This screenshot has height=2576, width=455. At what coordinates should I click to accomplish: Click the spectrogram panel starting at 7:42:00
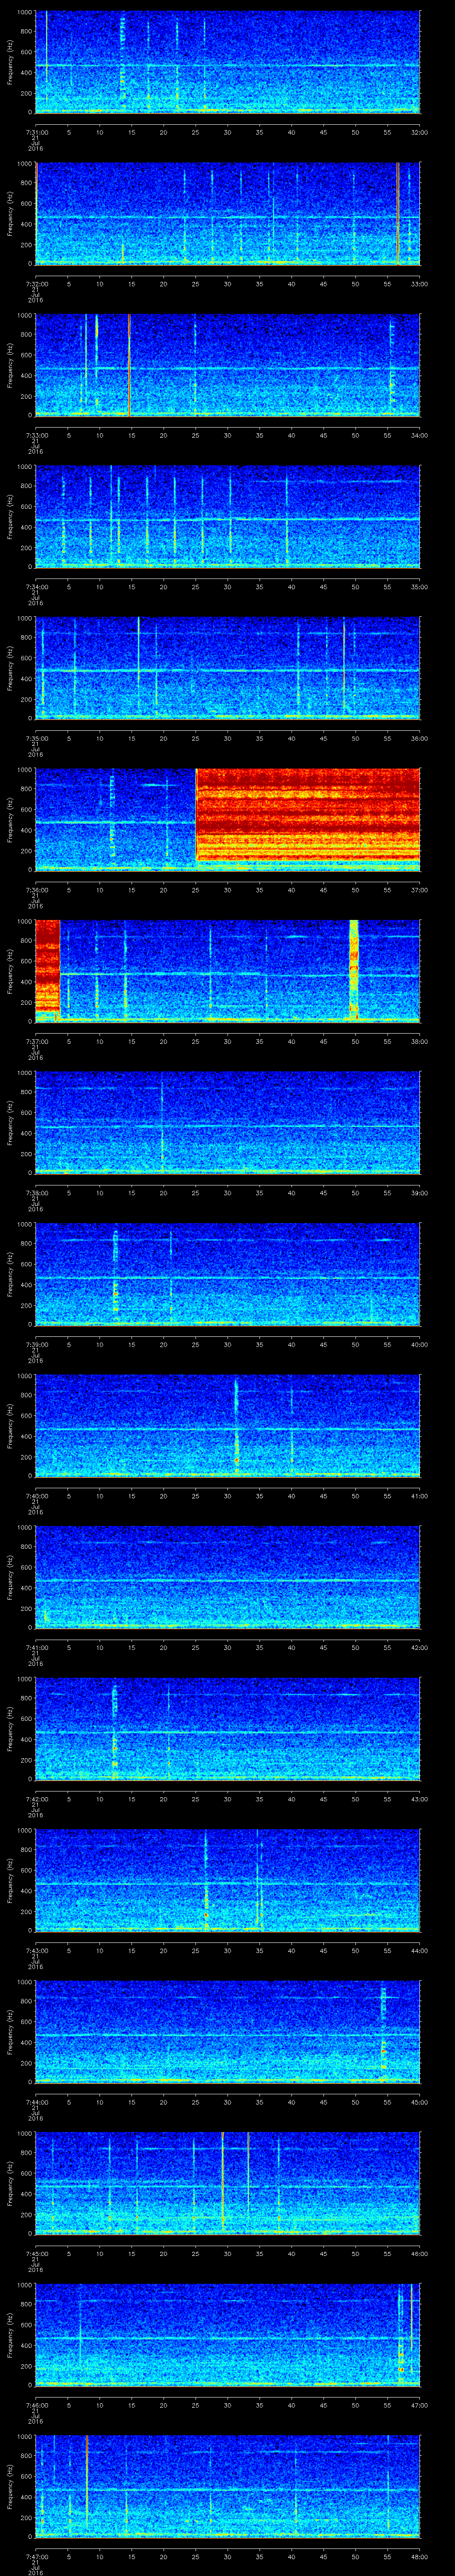click(228, 1729)
